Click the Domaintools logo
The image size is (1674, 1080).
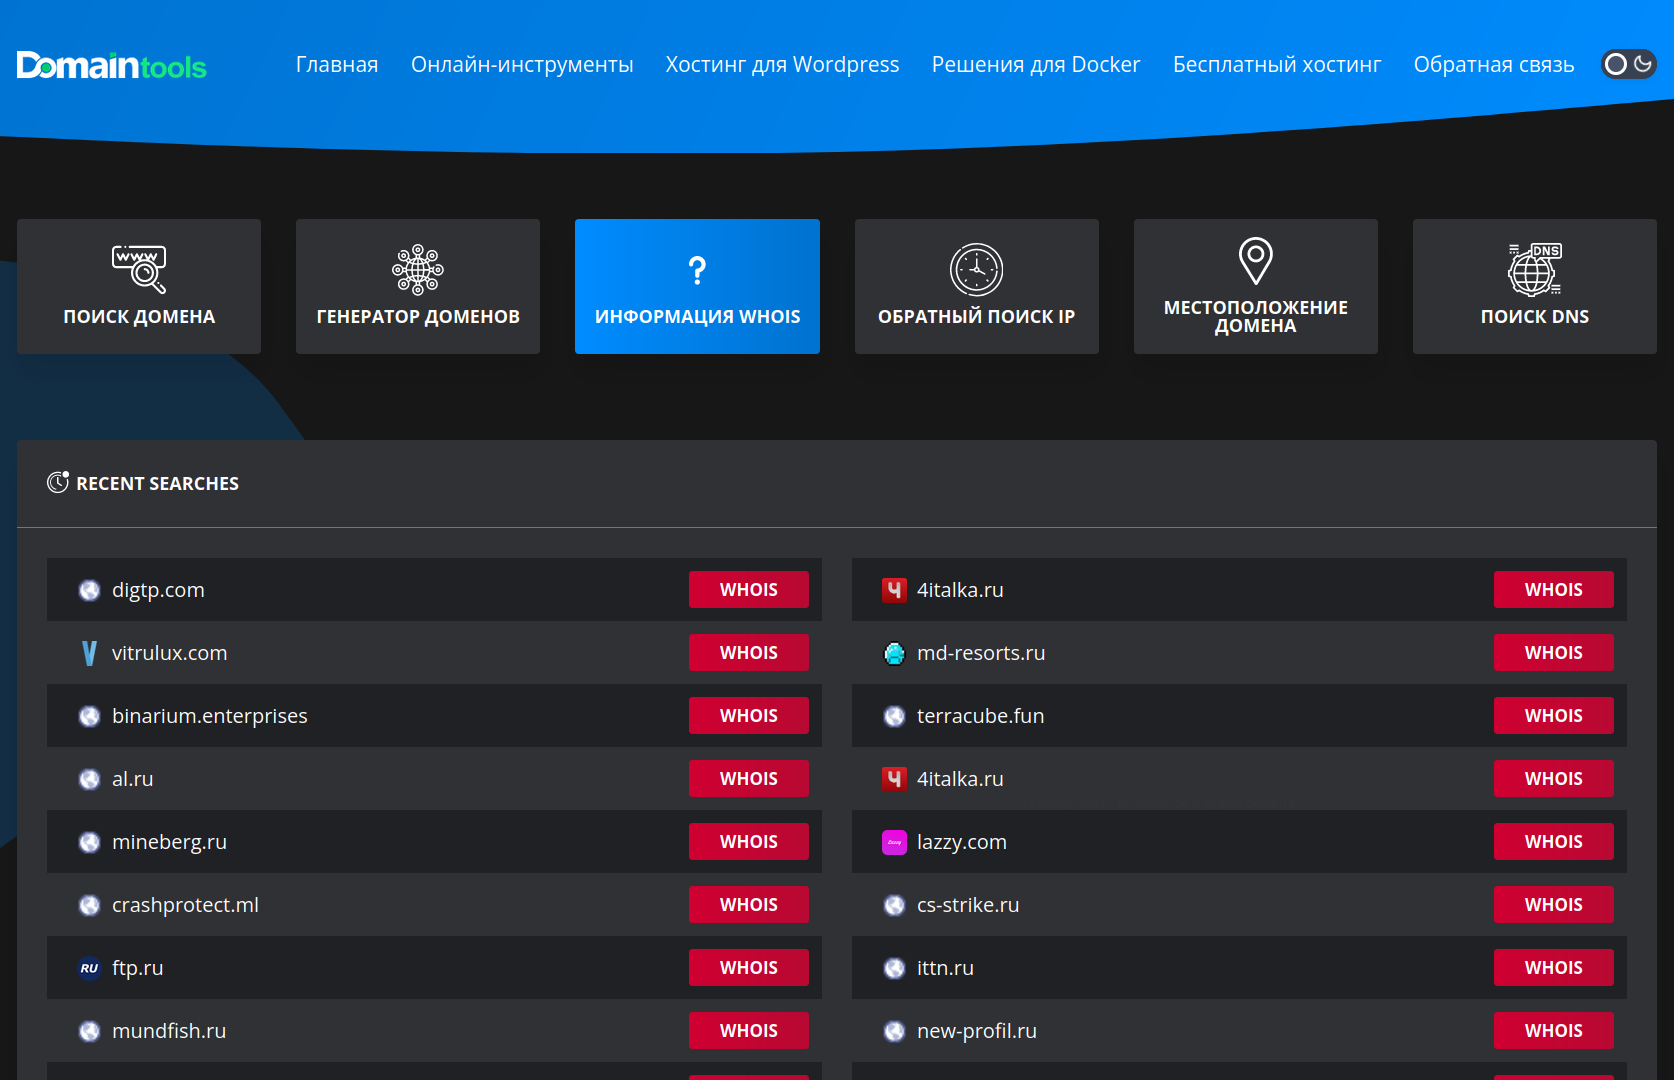coord(111,66)
